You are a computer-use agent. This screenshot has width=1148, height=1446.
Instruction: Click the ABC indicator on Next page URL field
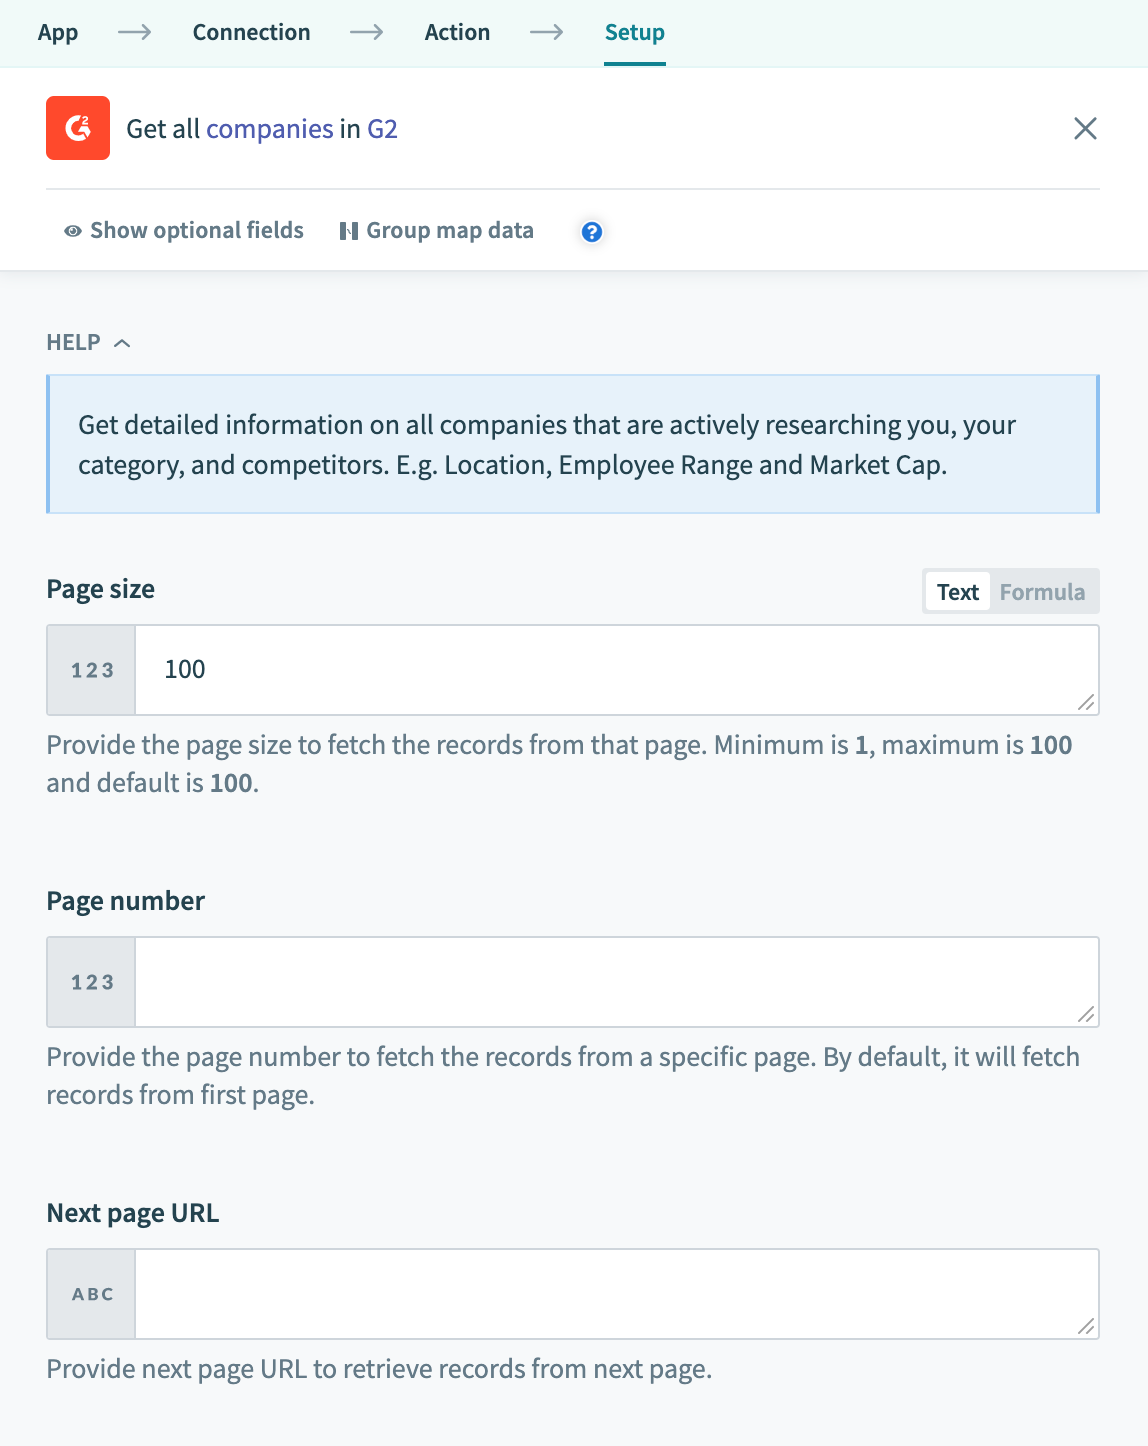90,1293
